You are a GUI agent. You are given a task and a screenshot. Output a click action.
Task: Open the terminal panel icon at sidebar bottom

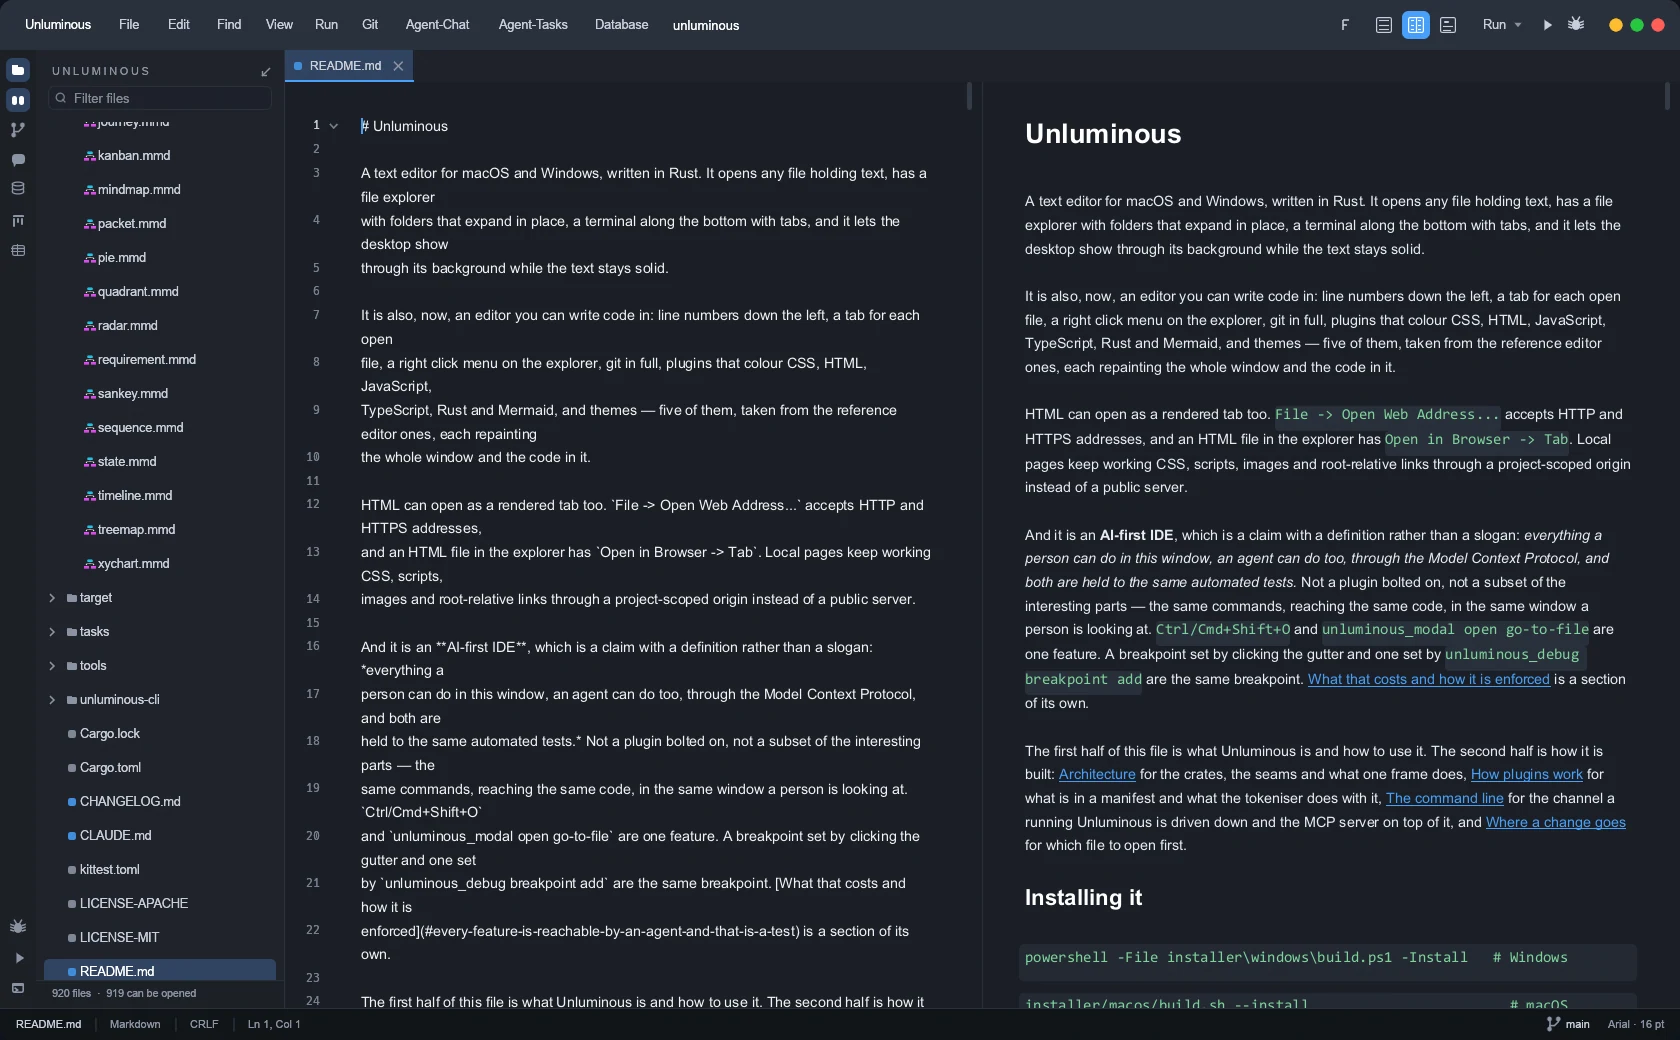click(x=18, y=988)
